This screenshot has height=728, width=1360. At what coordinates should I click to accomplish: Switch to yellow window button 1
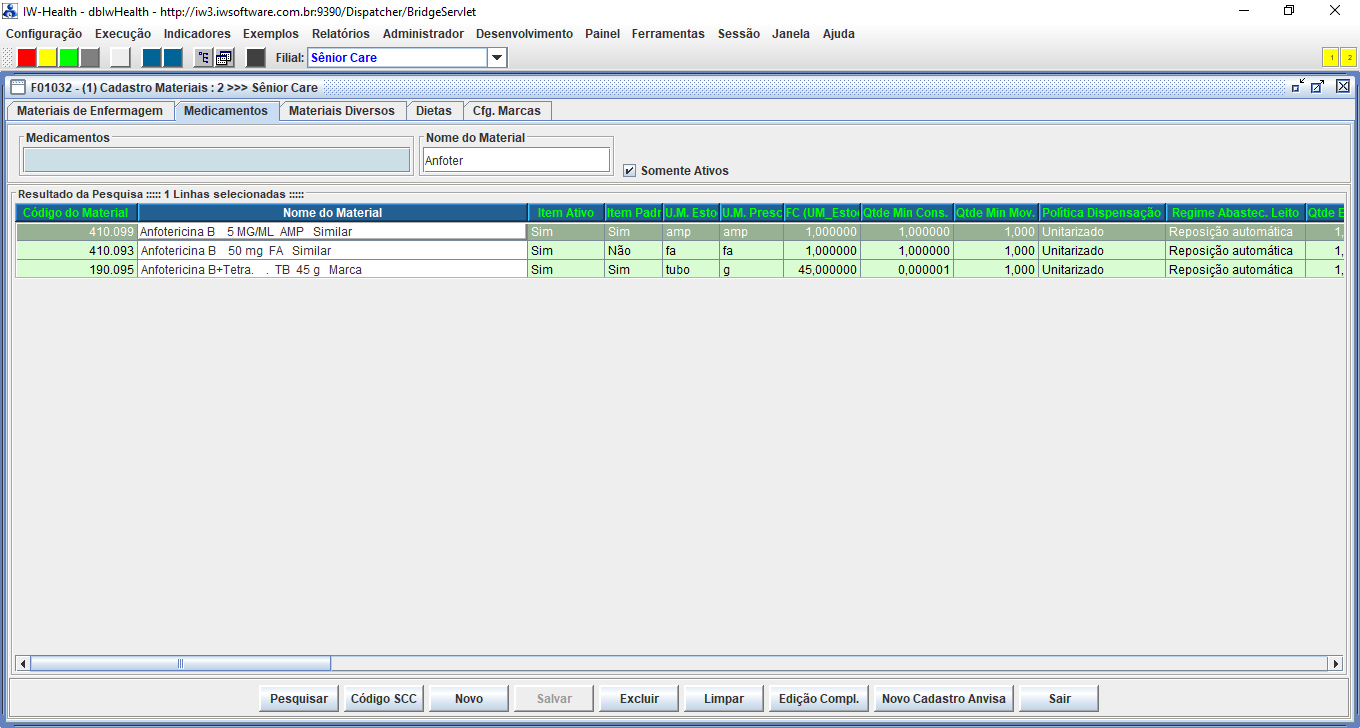[1331, 58]
